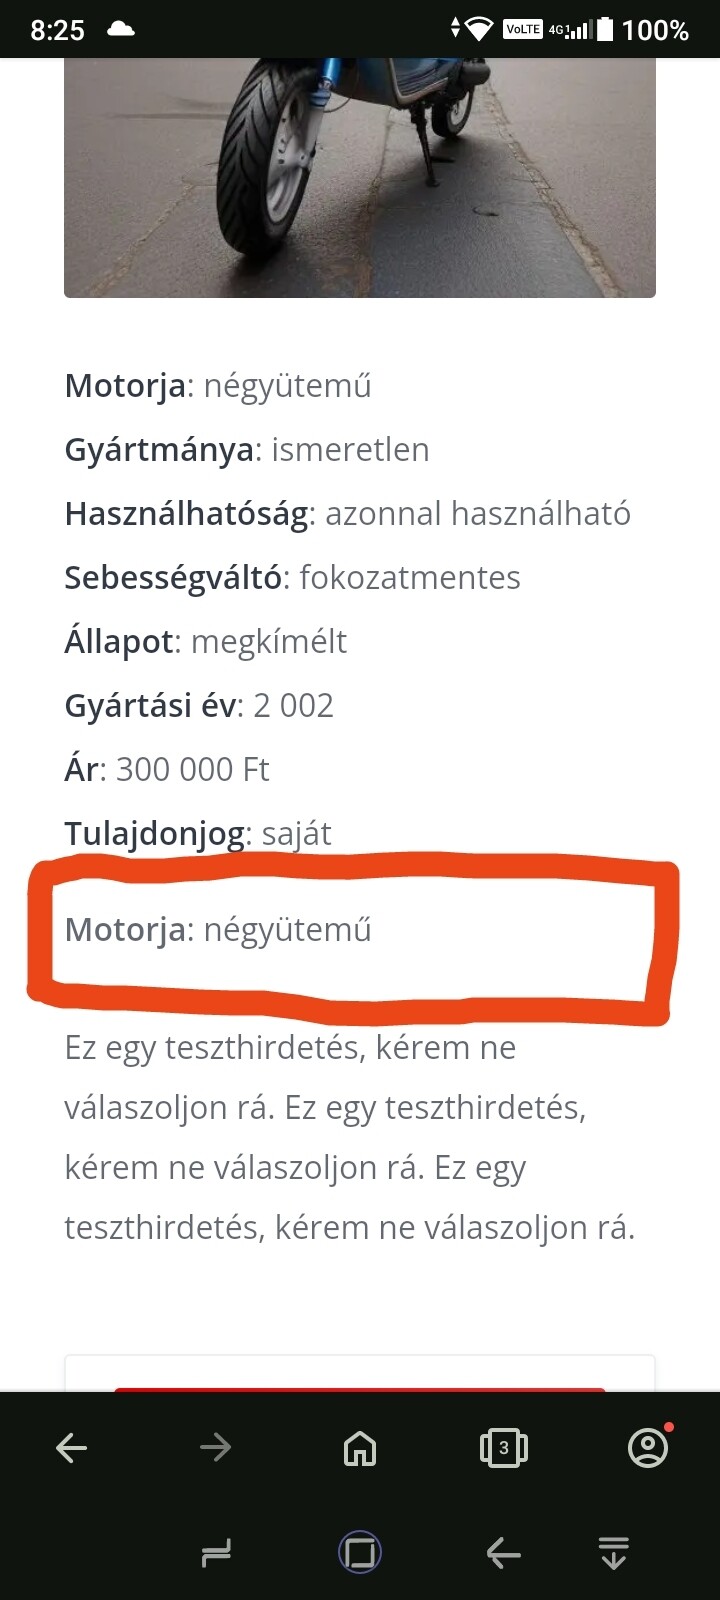
Task: Open the scooter photo thumbnail
Action: [360, 178]
